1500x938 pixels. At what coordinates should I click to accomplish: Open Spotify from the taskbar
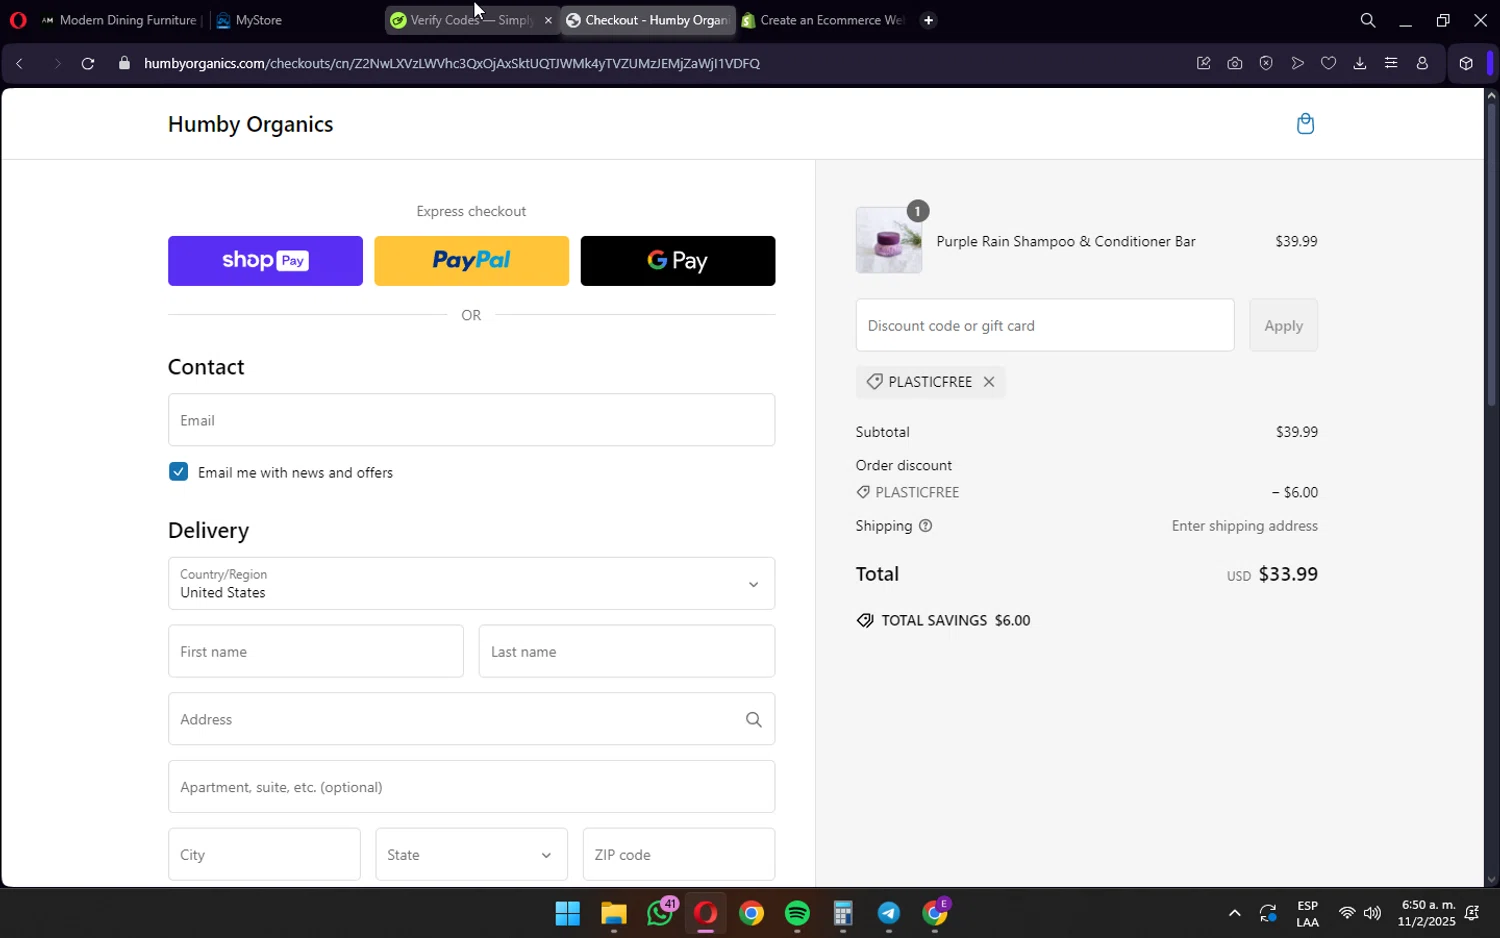click(797, 914)
